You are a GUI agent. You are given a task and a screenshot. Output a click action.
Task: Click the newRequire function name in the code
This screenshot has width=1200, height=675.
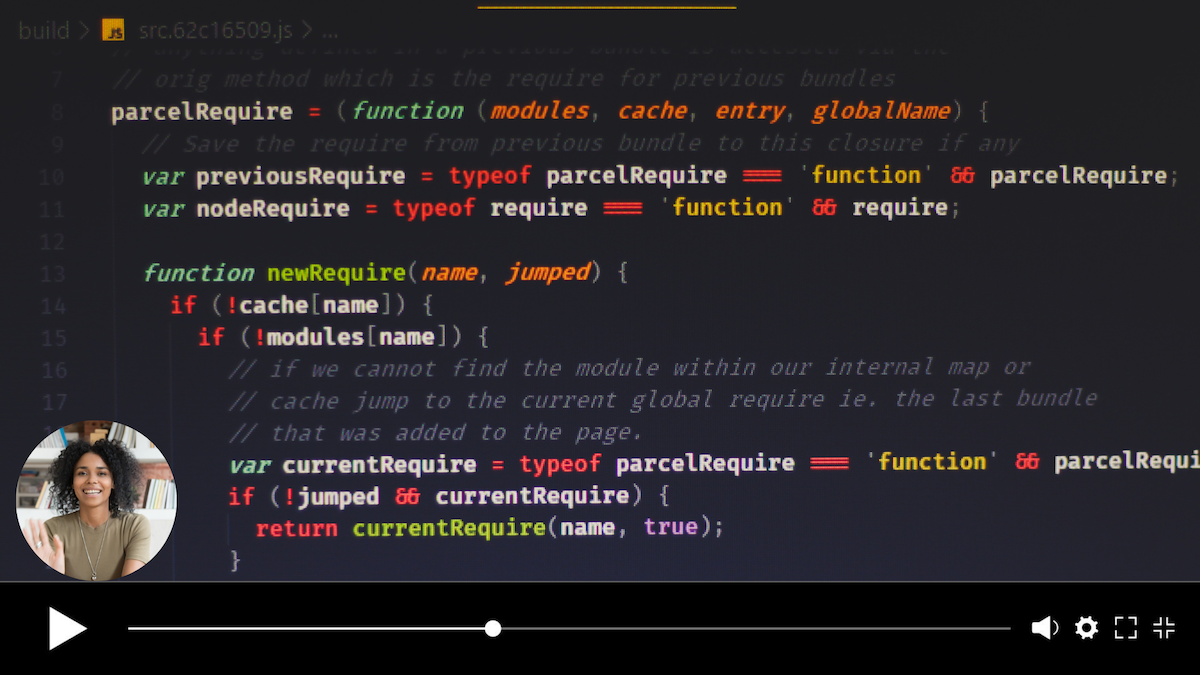tap(335, 272)
